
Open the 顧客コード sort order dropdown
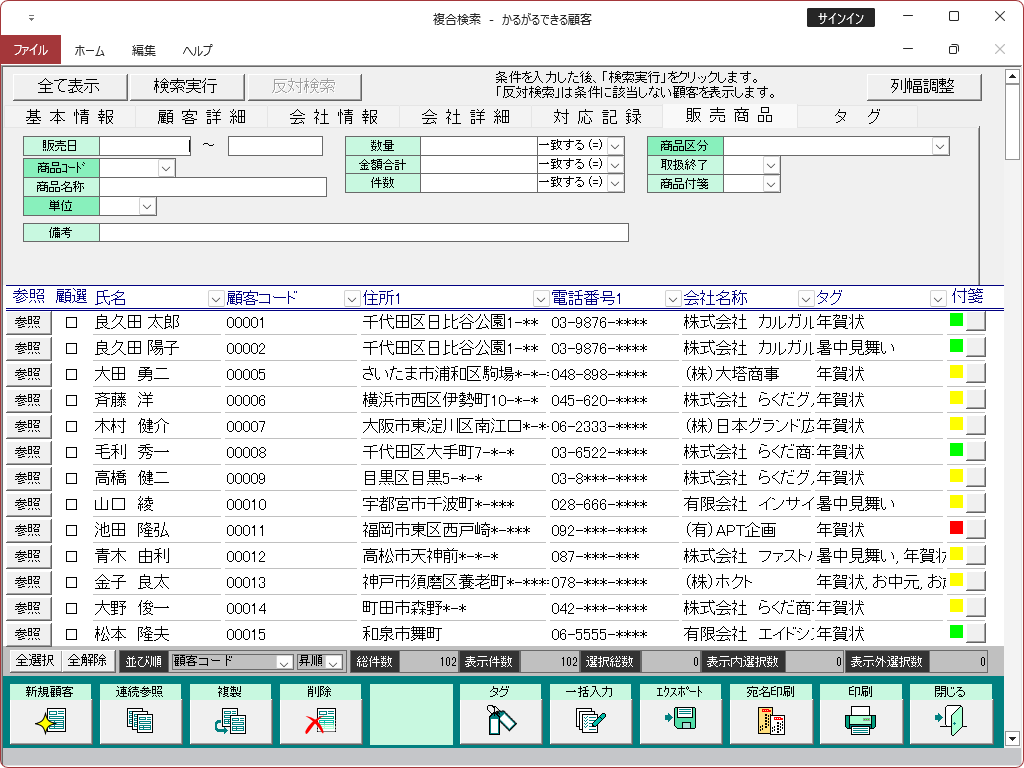coord(284,662)
